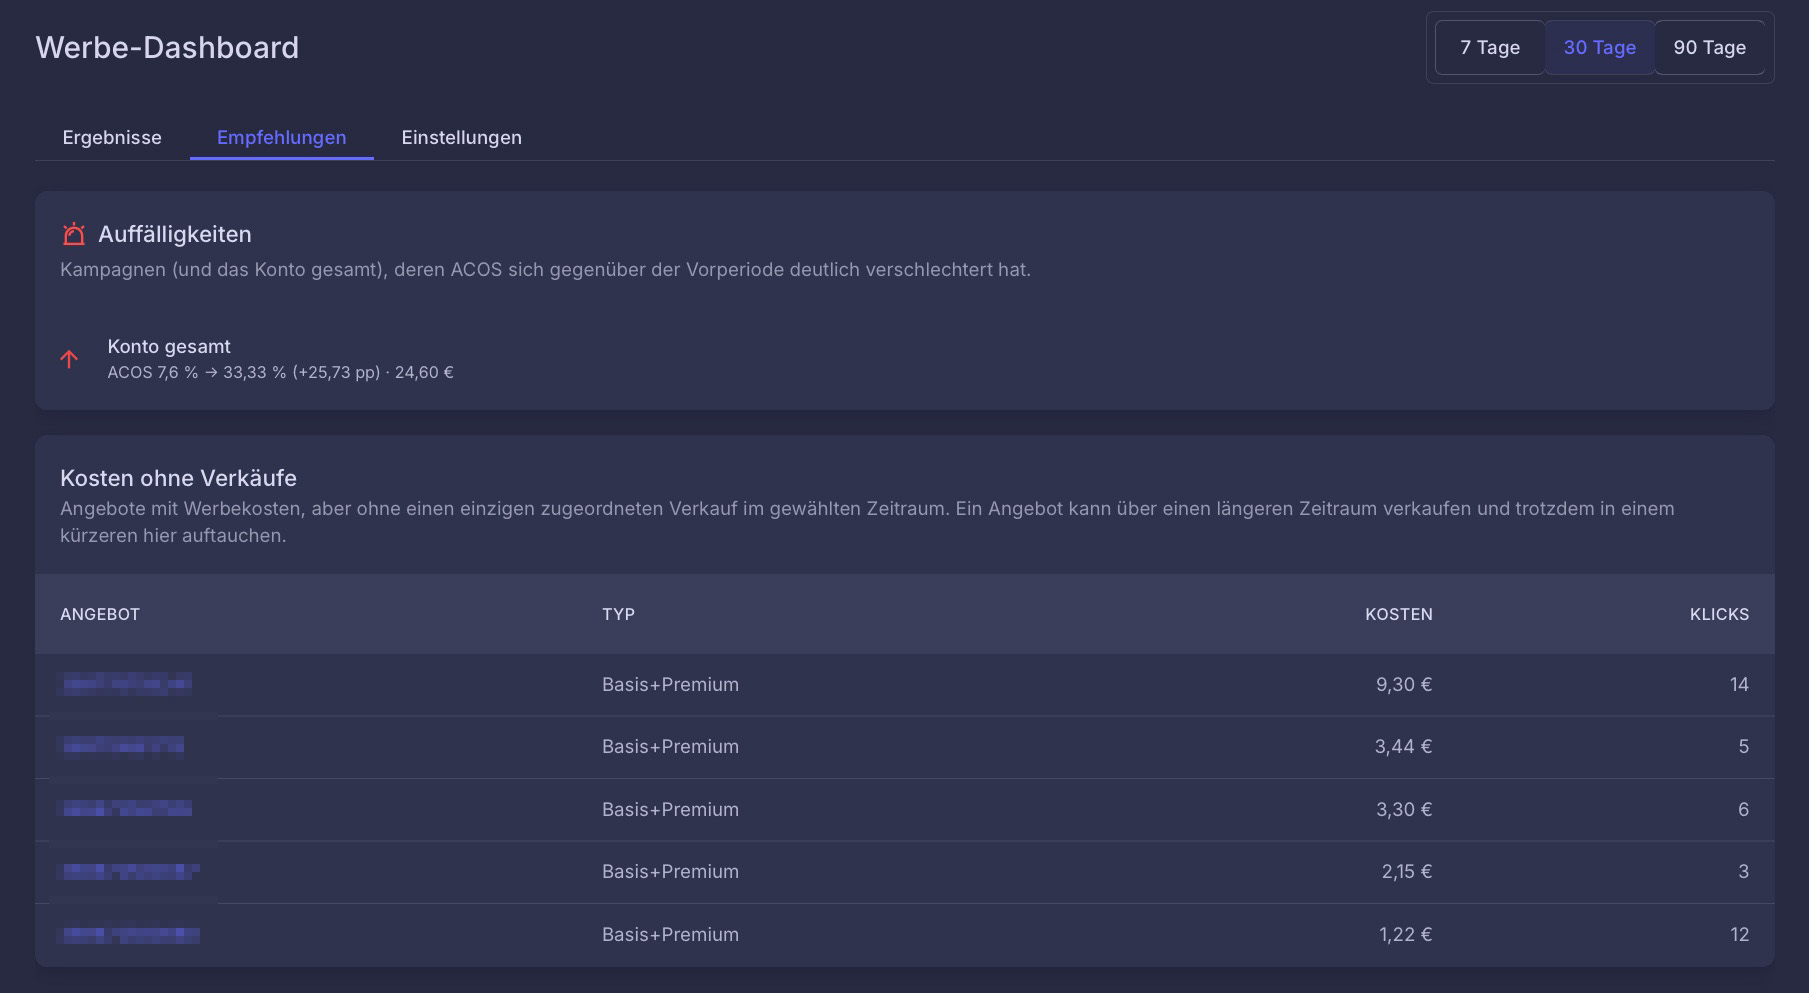The width and height of the screenshot is (1809, 993).
Task: Go to the Einstellungen tab
Action: (x=462, y=137)
